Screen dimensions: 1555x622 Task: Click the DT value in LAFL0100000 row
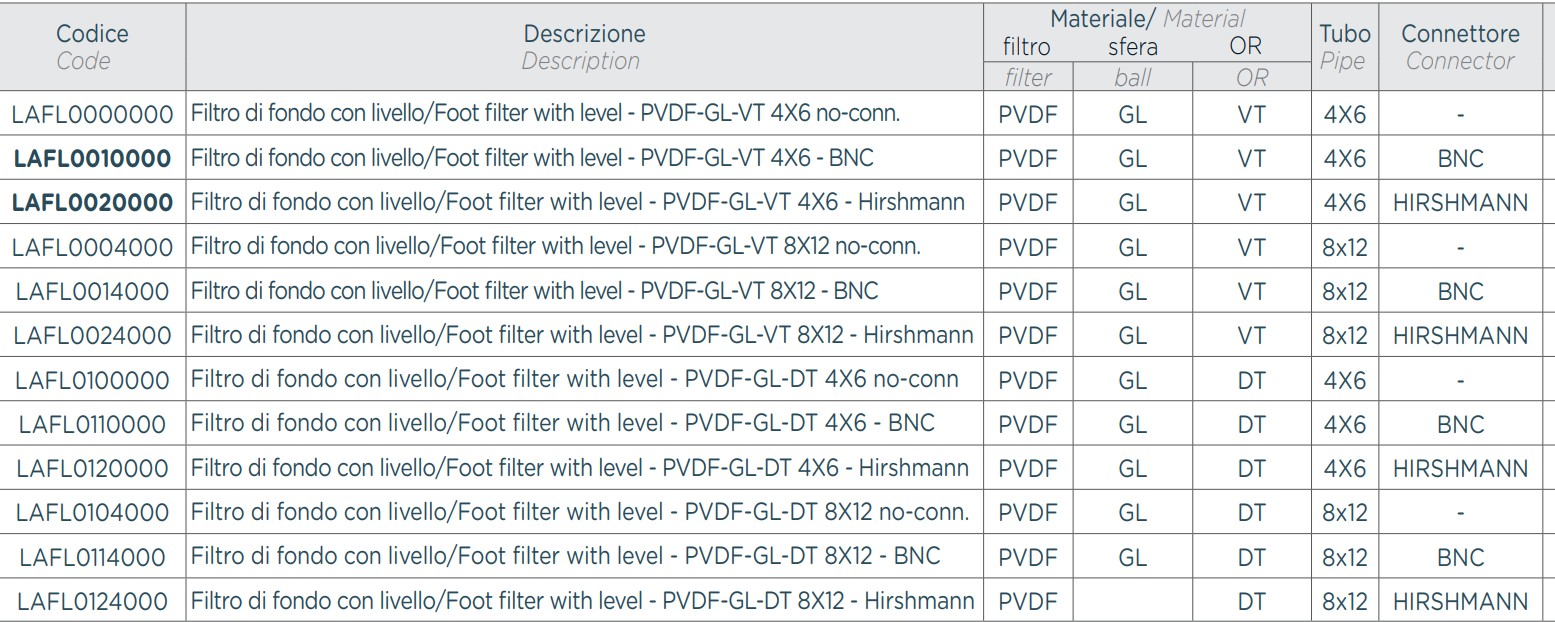1251,380
